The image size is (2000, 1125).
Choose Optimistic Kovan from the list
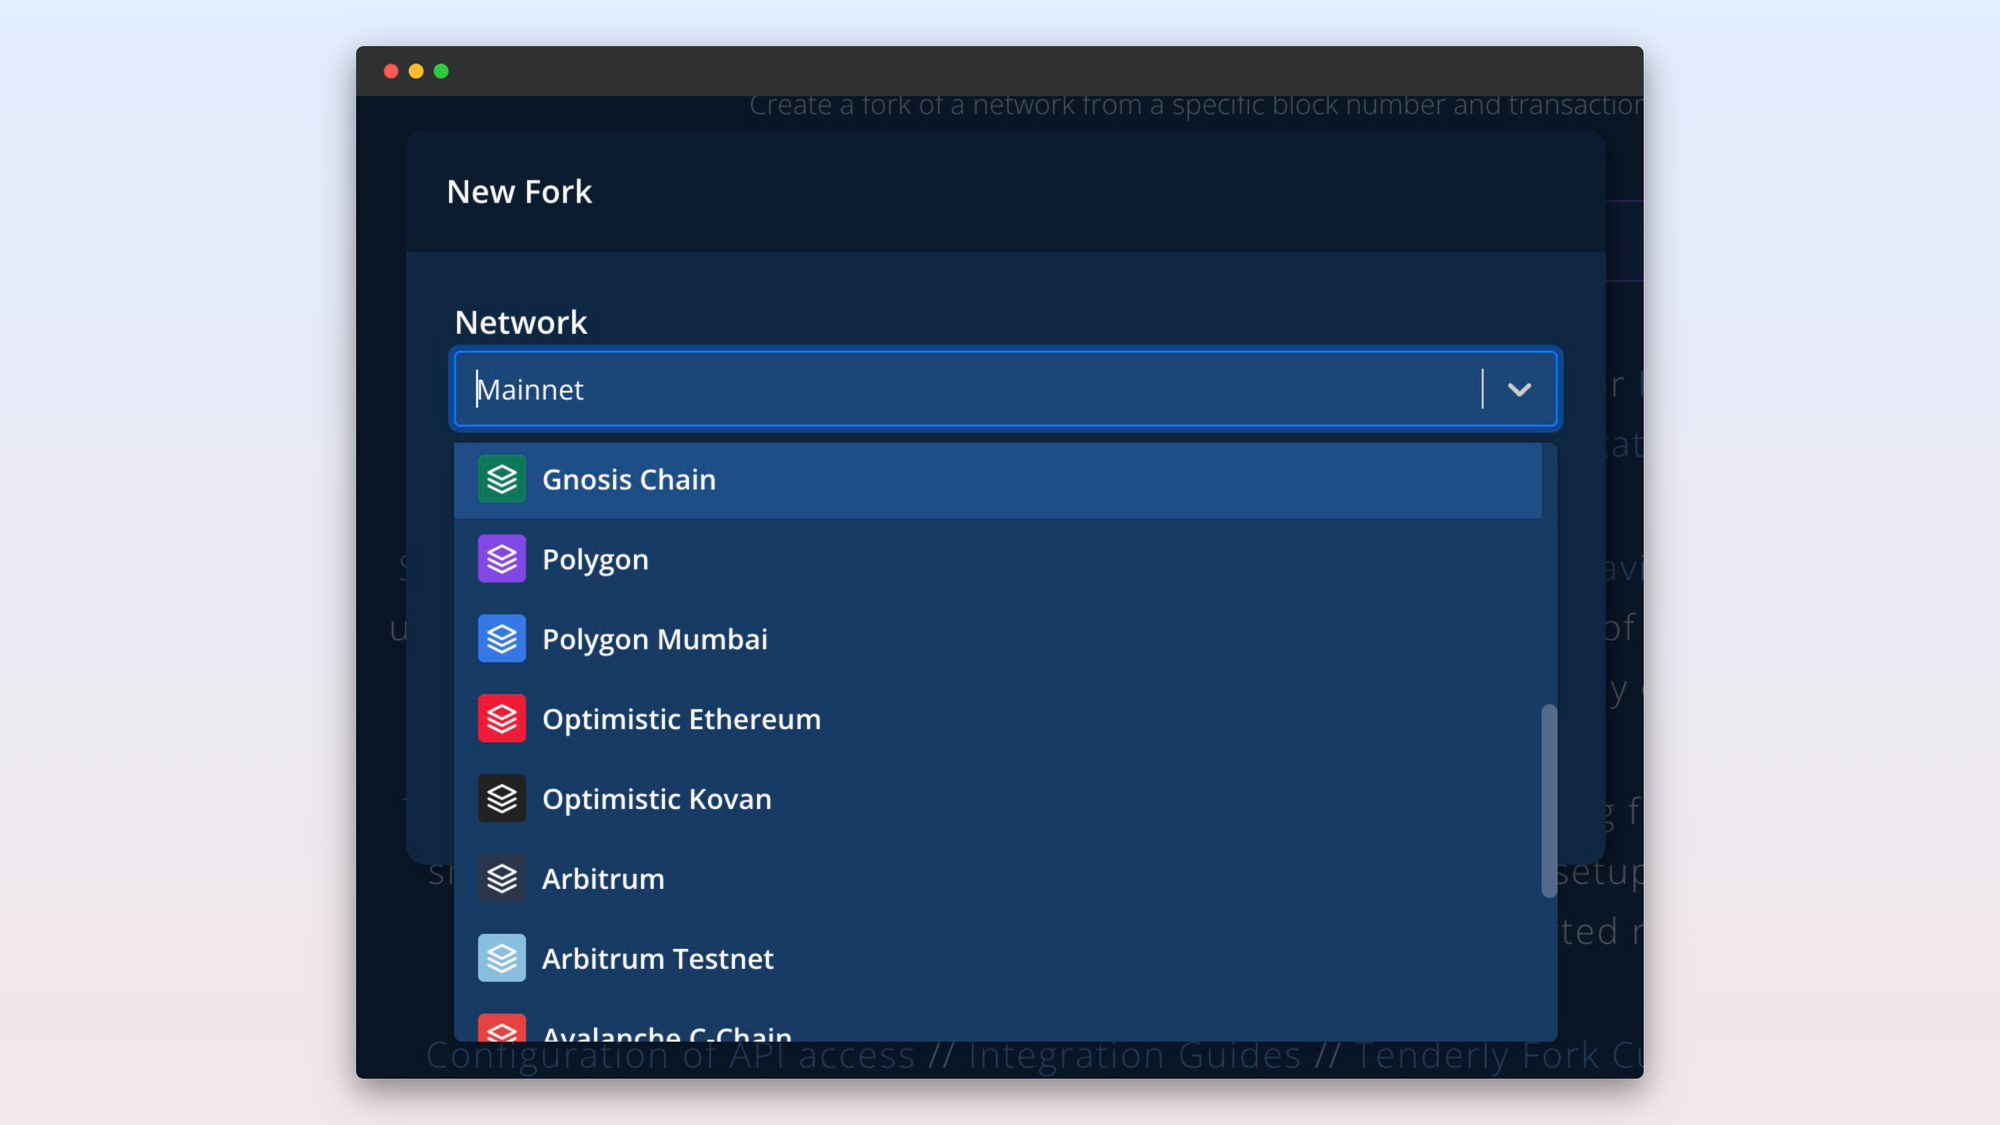pos(657,800)
